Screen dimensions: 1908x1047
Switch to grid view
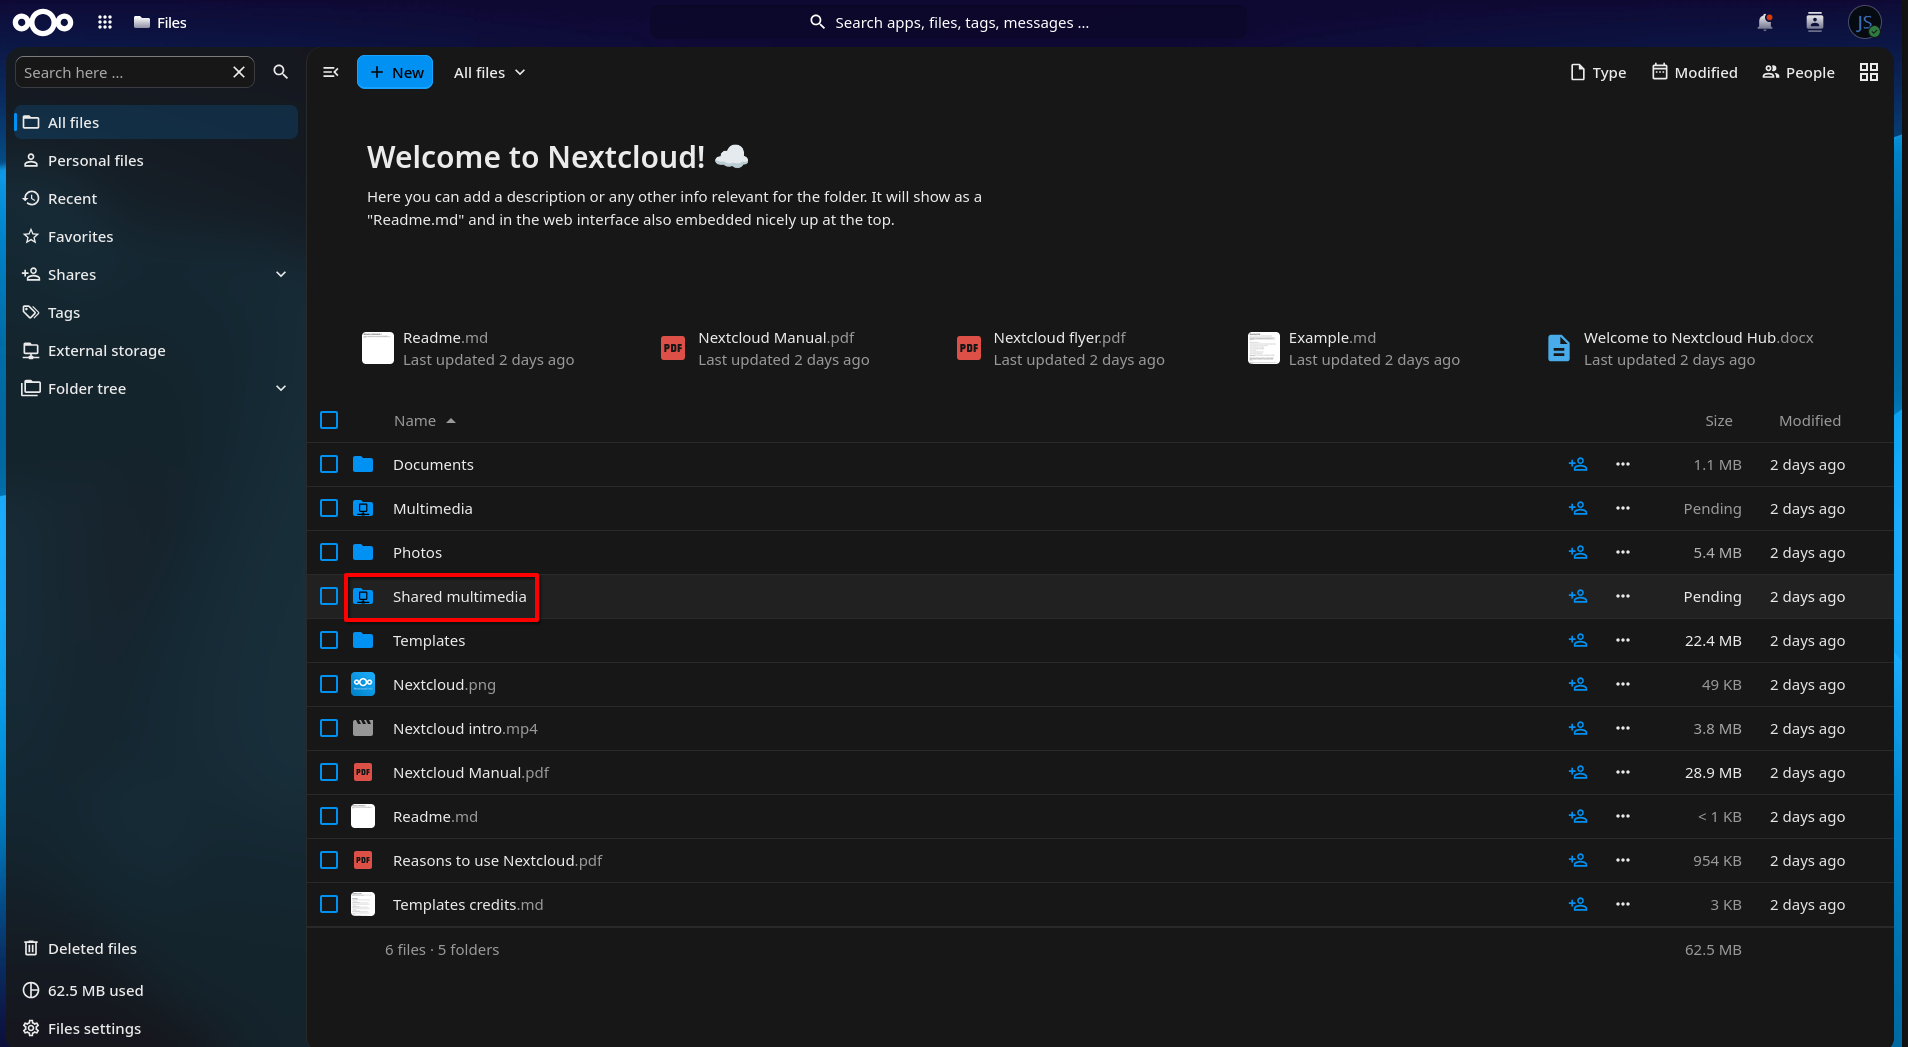(1869, 72)
